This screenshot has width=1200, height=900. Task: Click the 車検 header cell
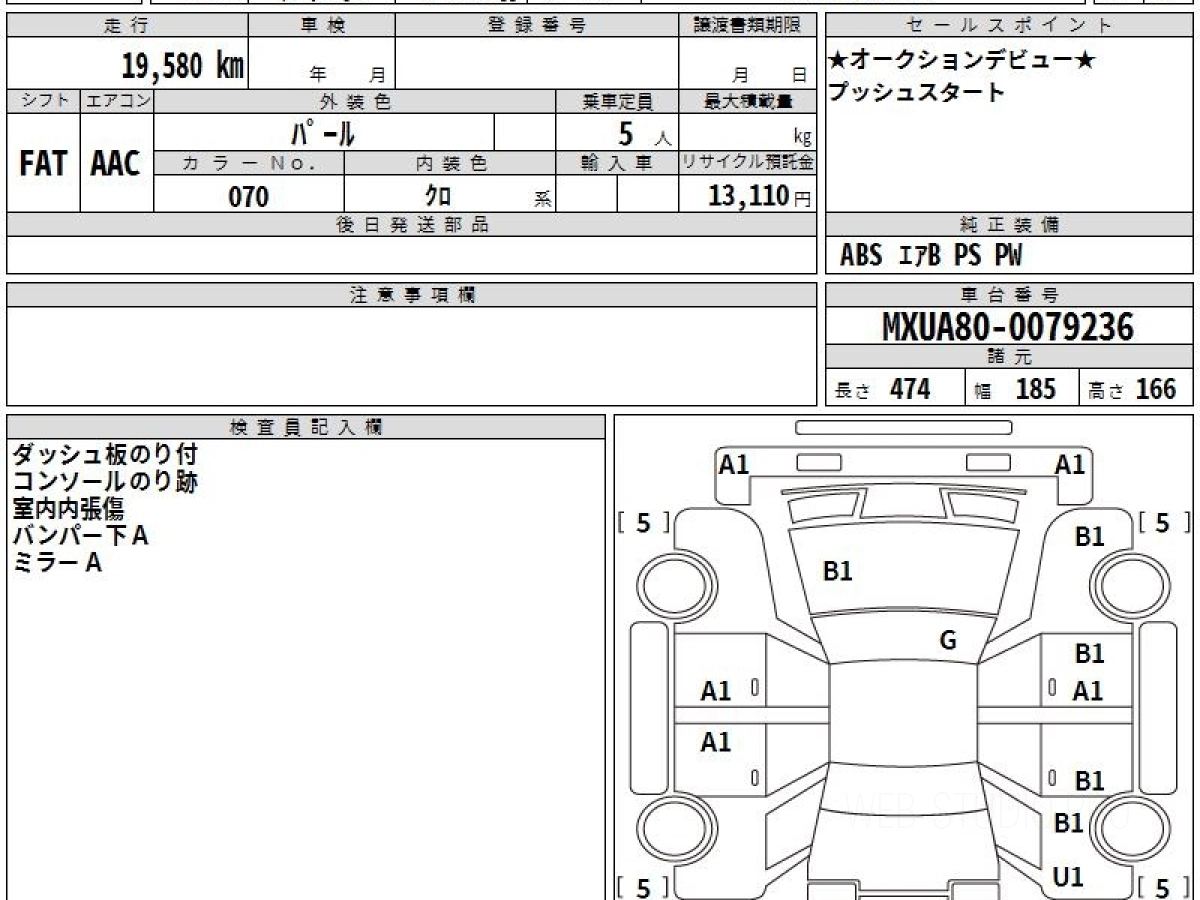(322, 26)
